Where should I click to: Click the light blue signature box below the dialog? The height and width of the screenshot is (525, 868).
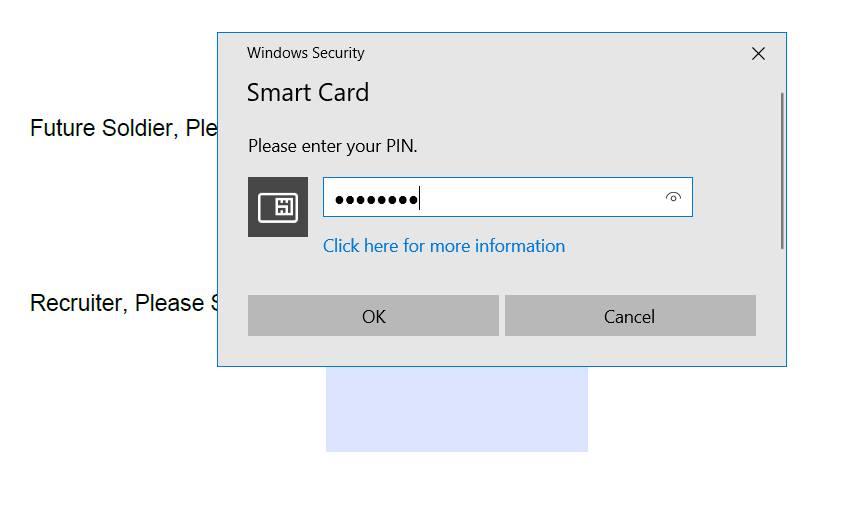coord(457,409)
